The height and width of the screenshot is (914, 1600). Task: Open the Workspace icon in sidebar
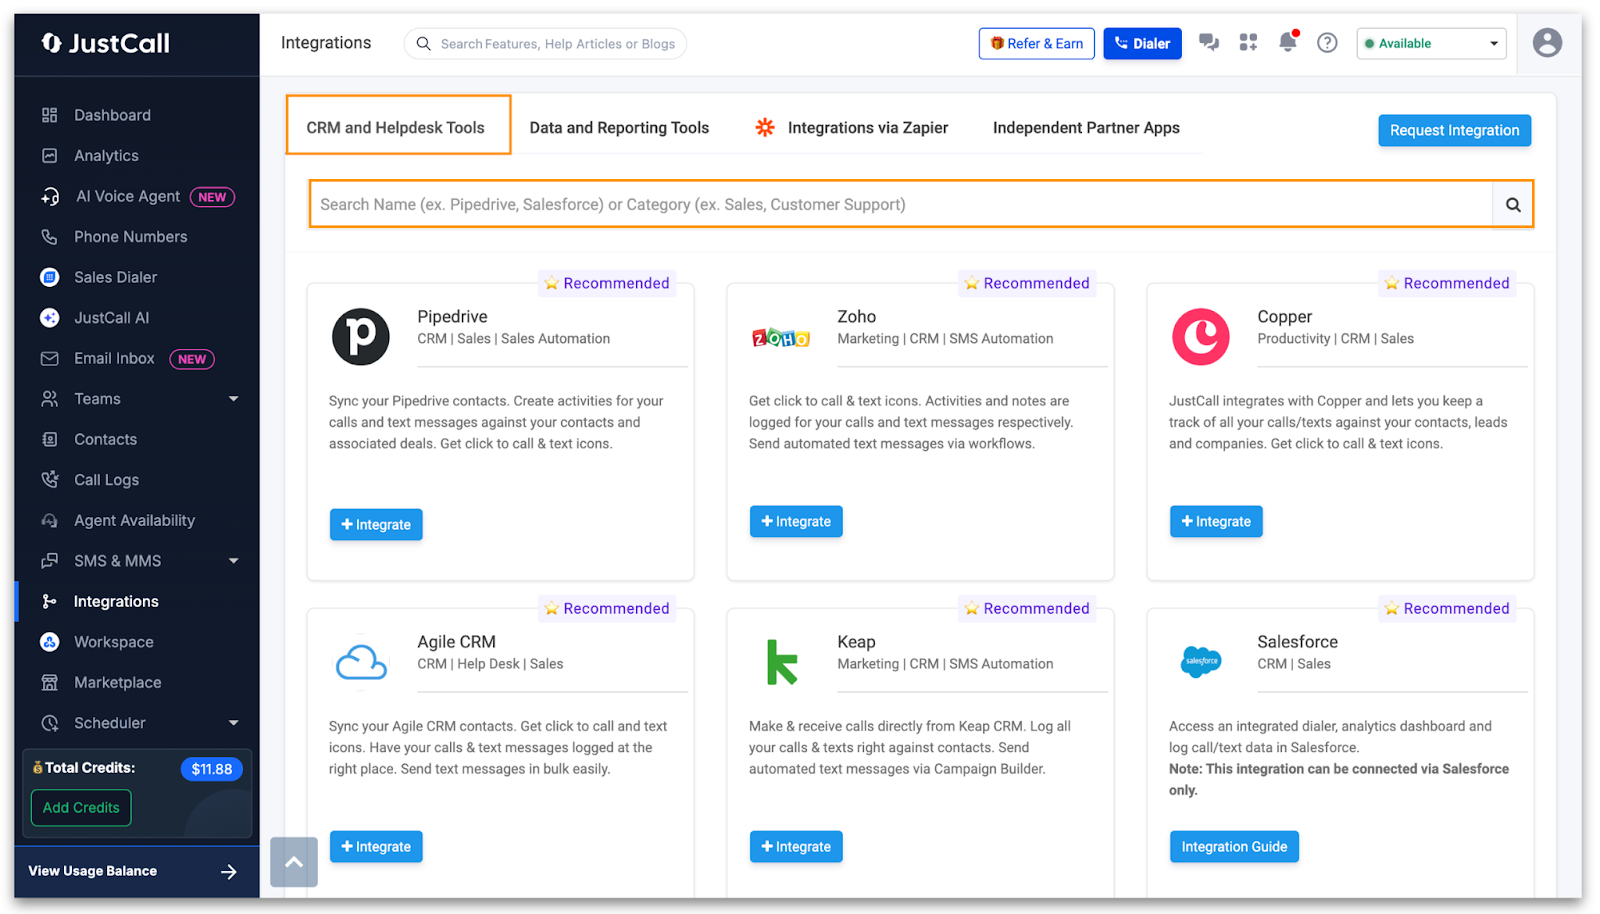(x=49, y=642)
